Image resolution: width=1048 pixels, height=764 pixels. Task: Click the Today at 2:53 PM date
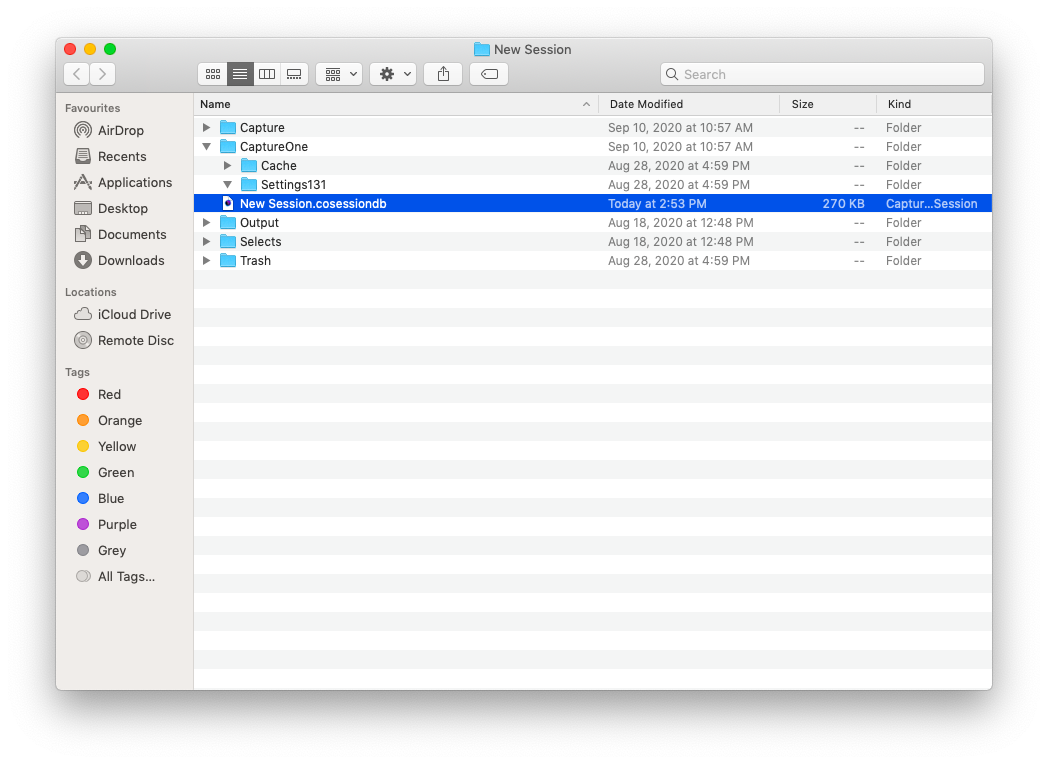pos(657,204)
